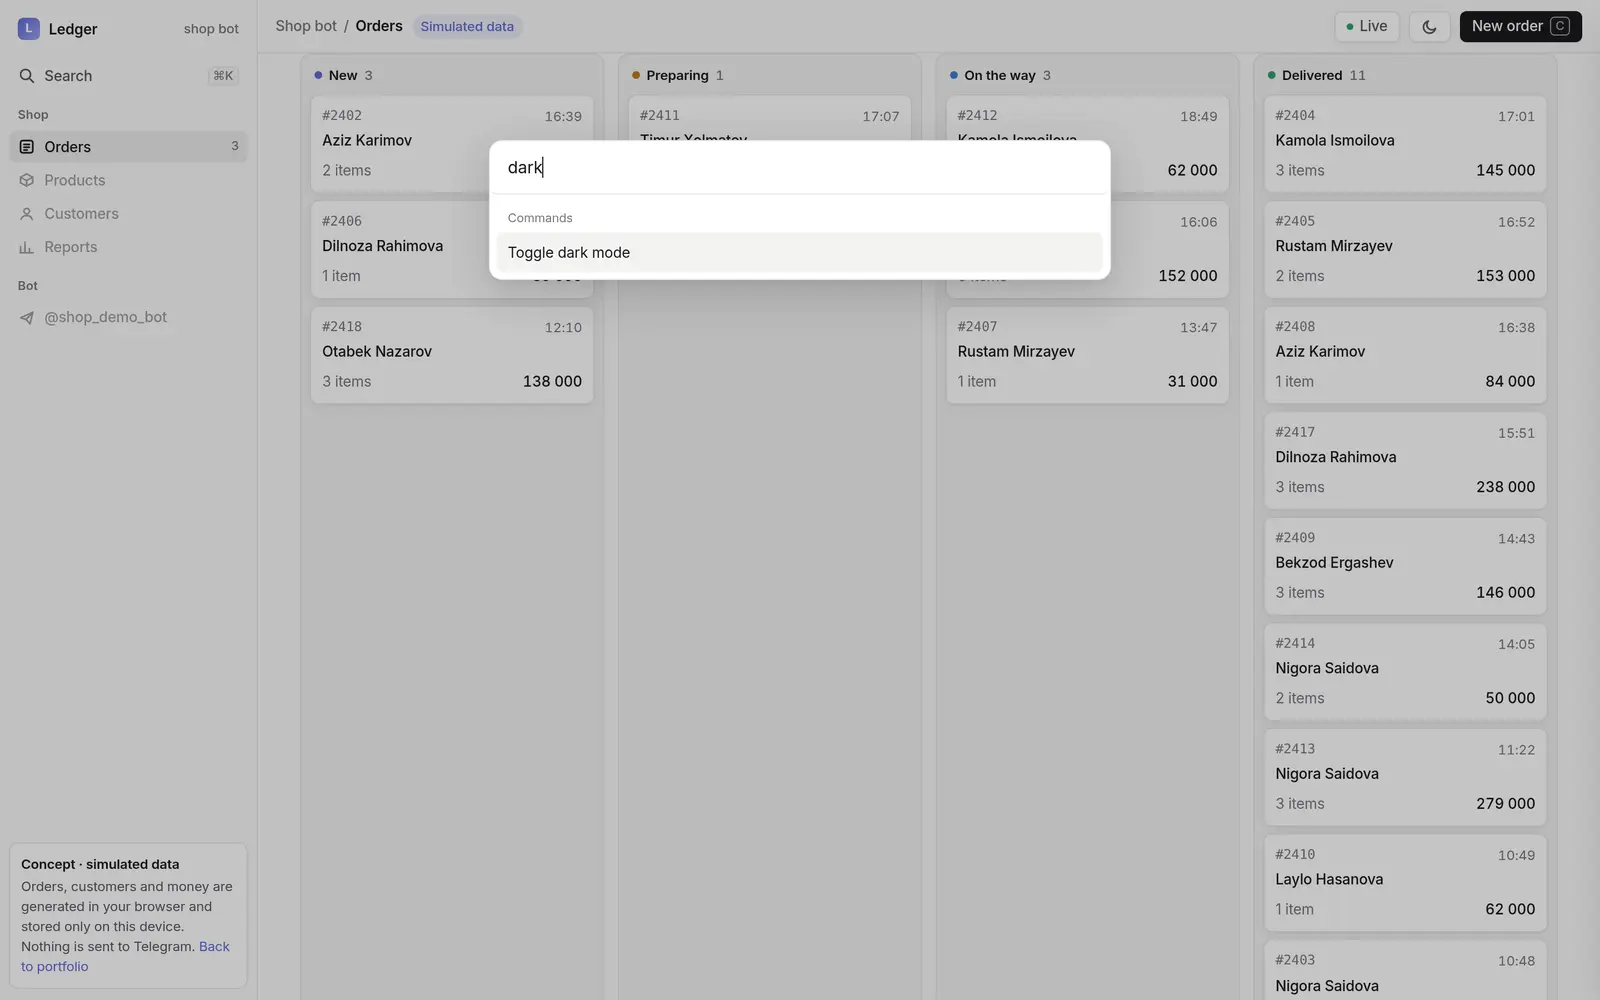Open order #2414 Nigora Saidova card

pos(1405,672)
